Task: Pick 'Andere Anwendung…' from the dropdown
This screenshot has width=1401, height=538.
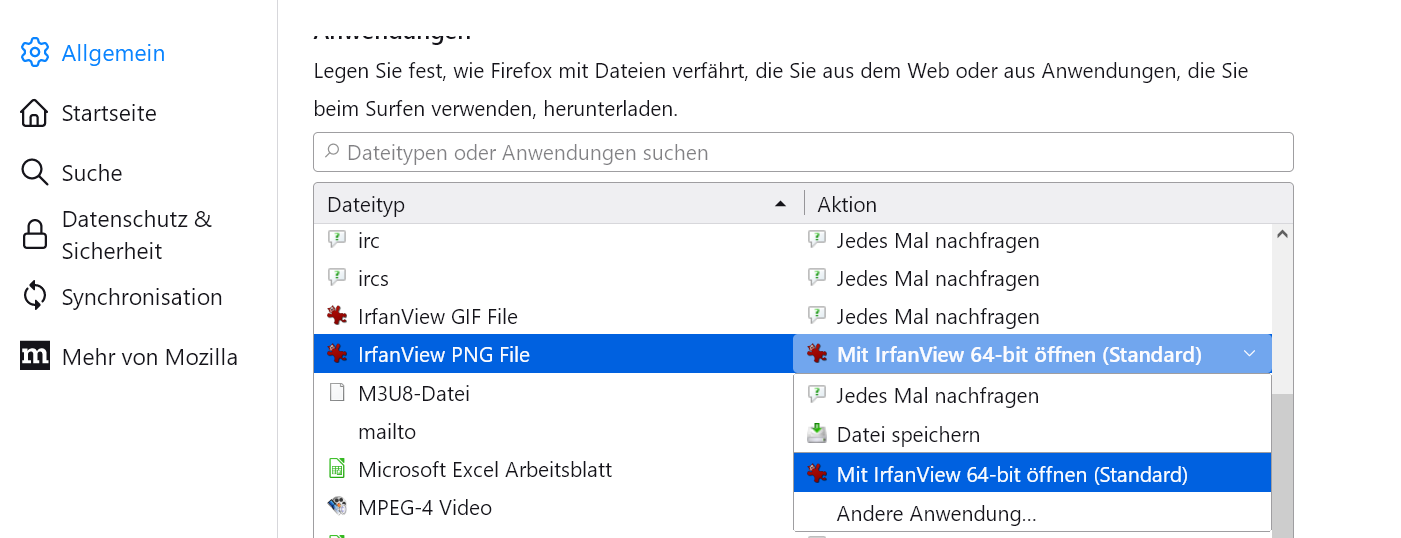Action: pyautogui.click(x=936, y=514)
